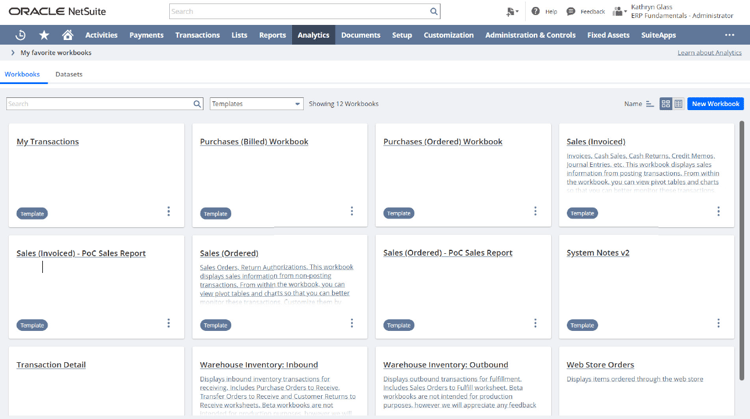Screen dimensions: 750x419
Task: Click the workbook list vertical scrollbar
Action: click(x=741, y=251)
